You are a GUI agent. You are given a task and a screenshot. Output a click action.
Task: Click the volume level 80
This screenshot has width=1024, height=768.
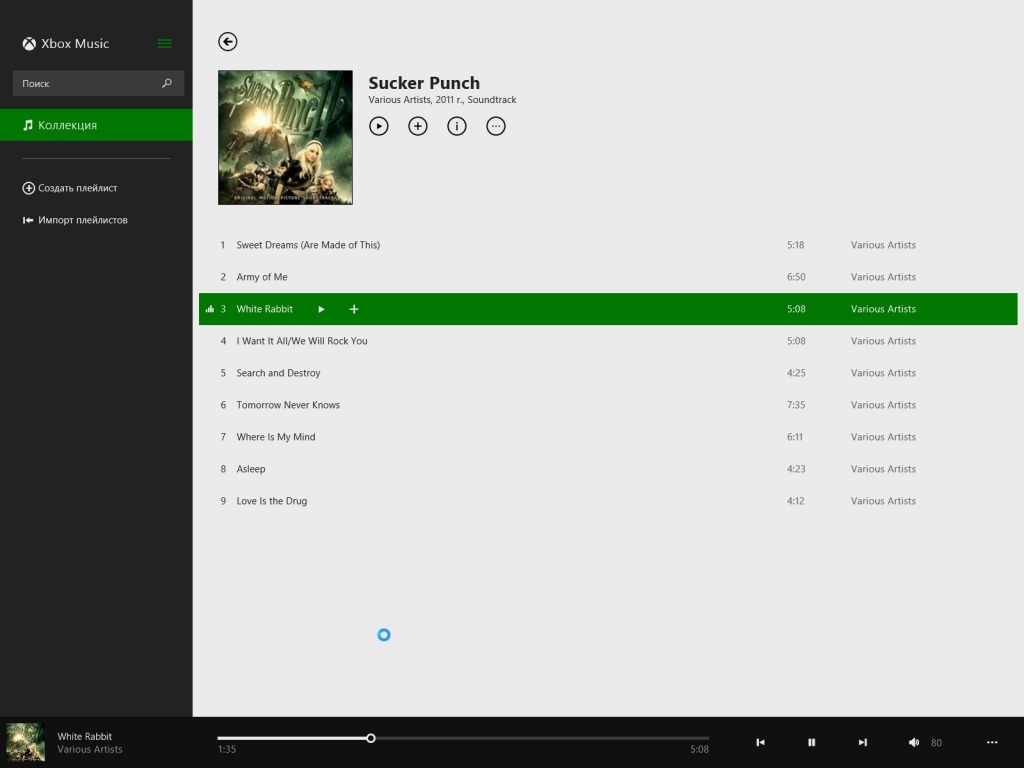(936, 743)
